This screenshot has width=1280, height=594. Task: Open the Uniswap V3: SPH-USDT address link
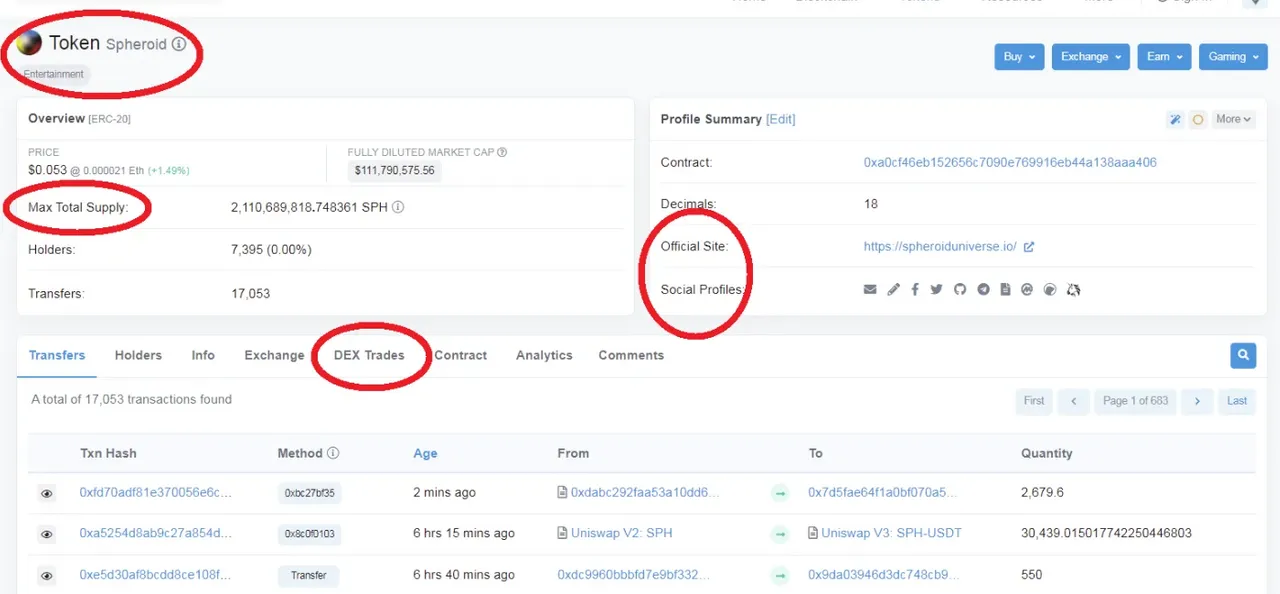tap(891, 534)
